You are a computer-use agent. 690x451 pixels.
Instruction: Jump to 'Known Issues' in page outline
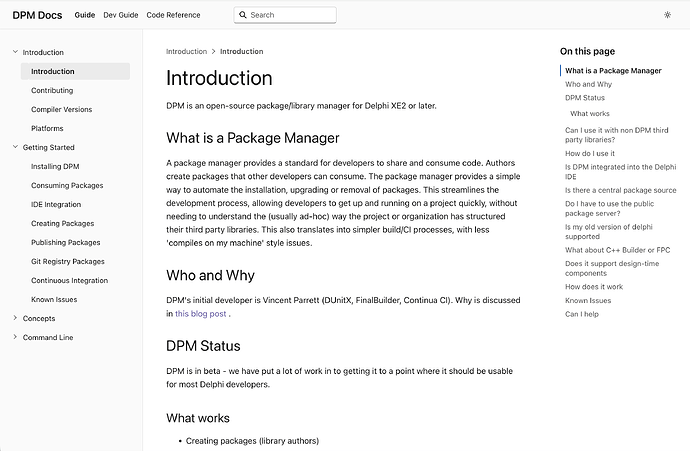[x=588, y=301]
